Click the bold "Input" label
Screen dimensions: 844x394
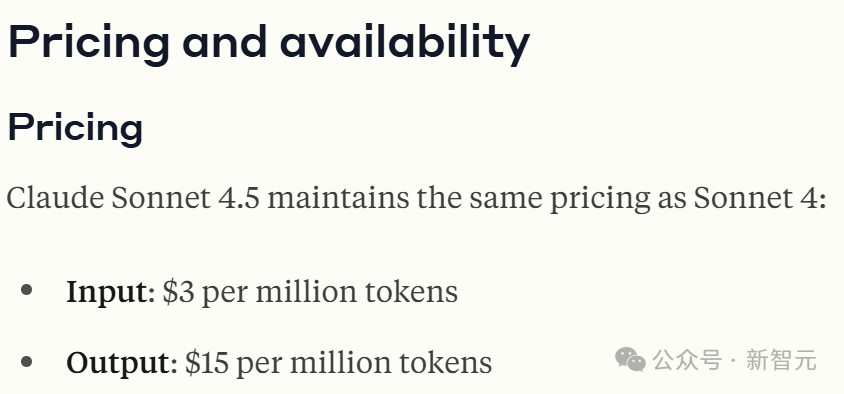pos(107,293)
